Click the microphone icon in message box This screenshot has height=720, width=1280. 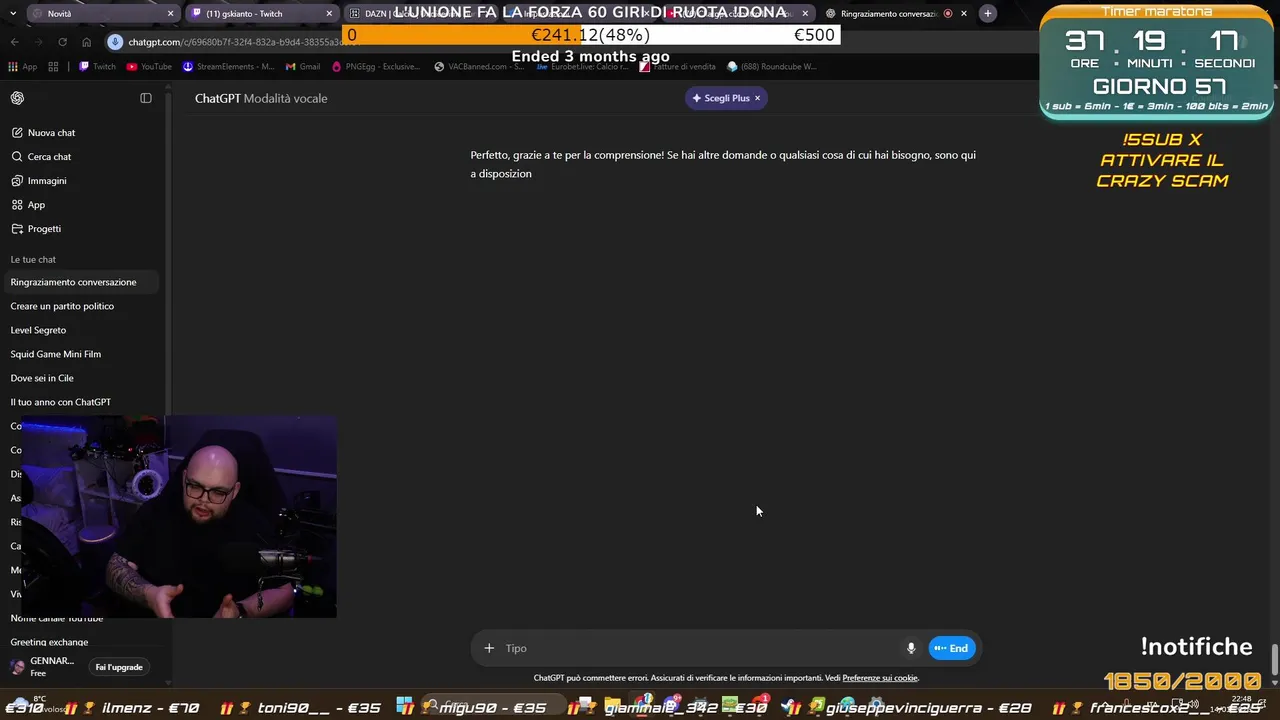coord(911,648)
